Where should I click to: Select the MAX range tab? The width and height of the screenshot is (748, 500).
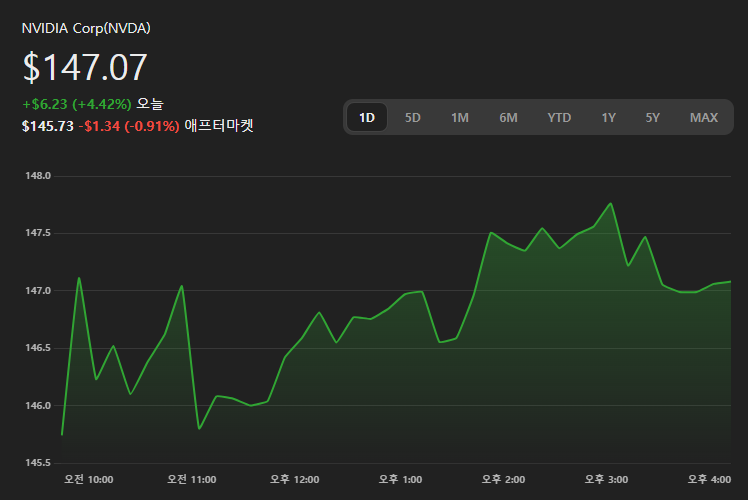[704, 117]
